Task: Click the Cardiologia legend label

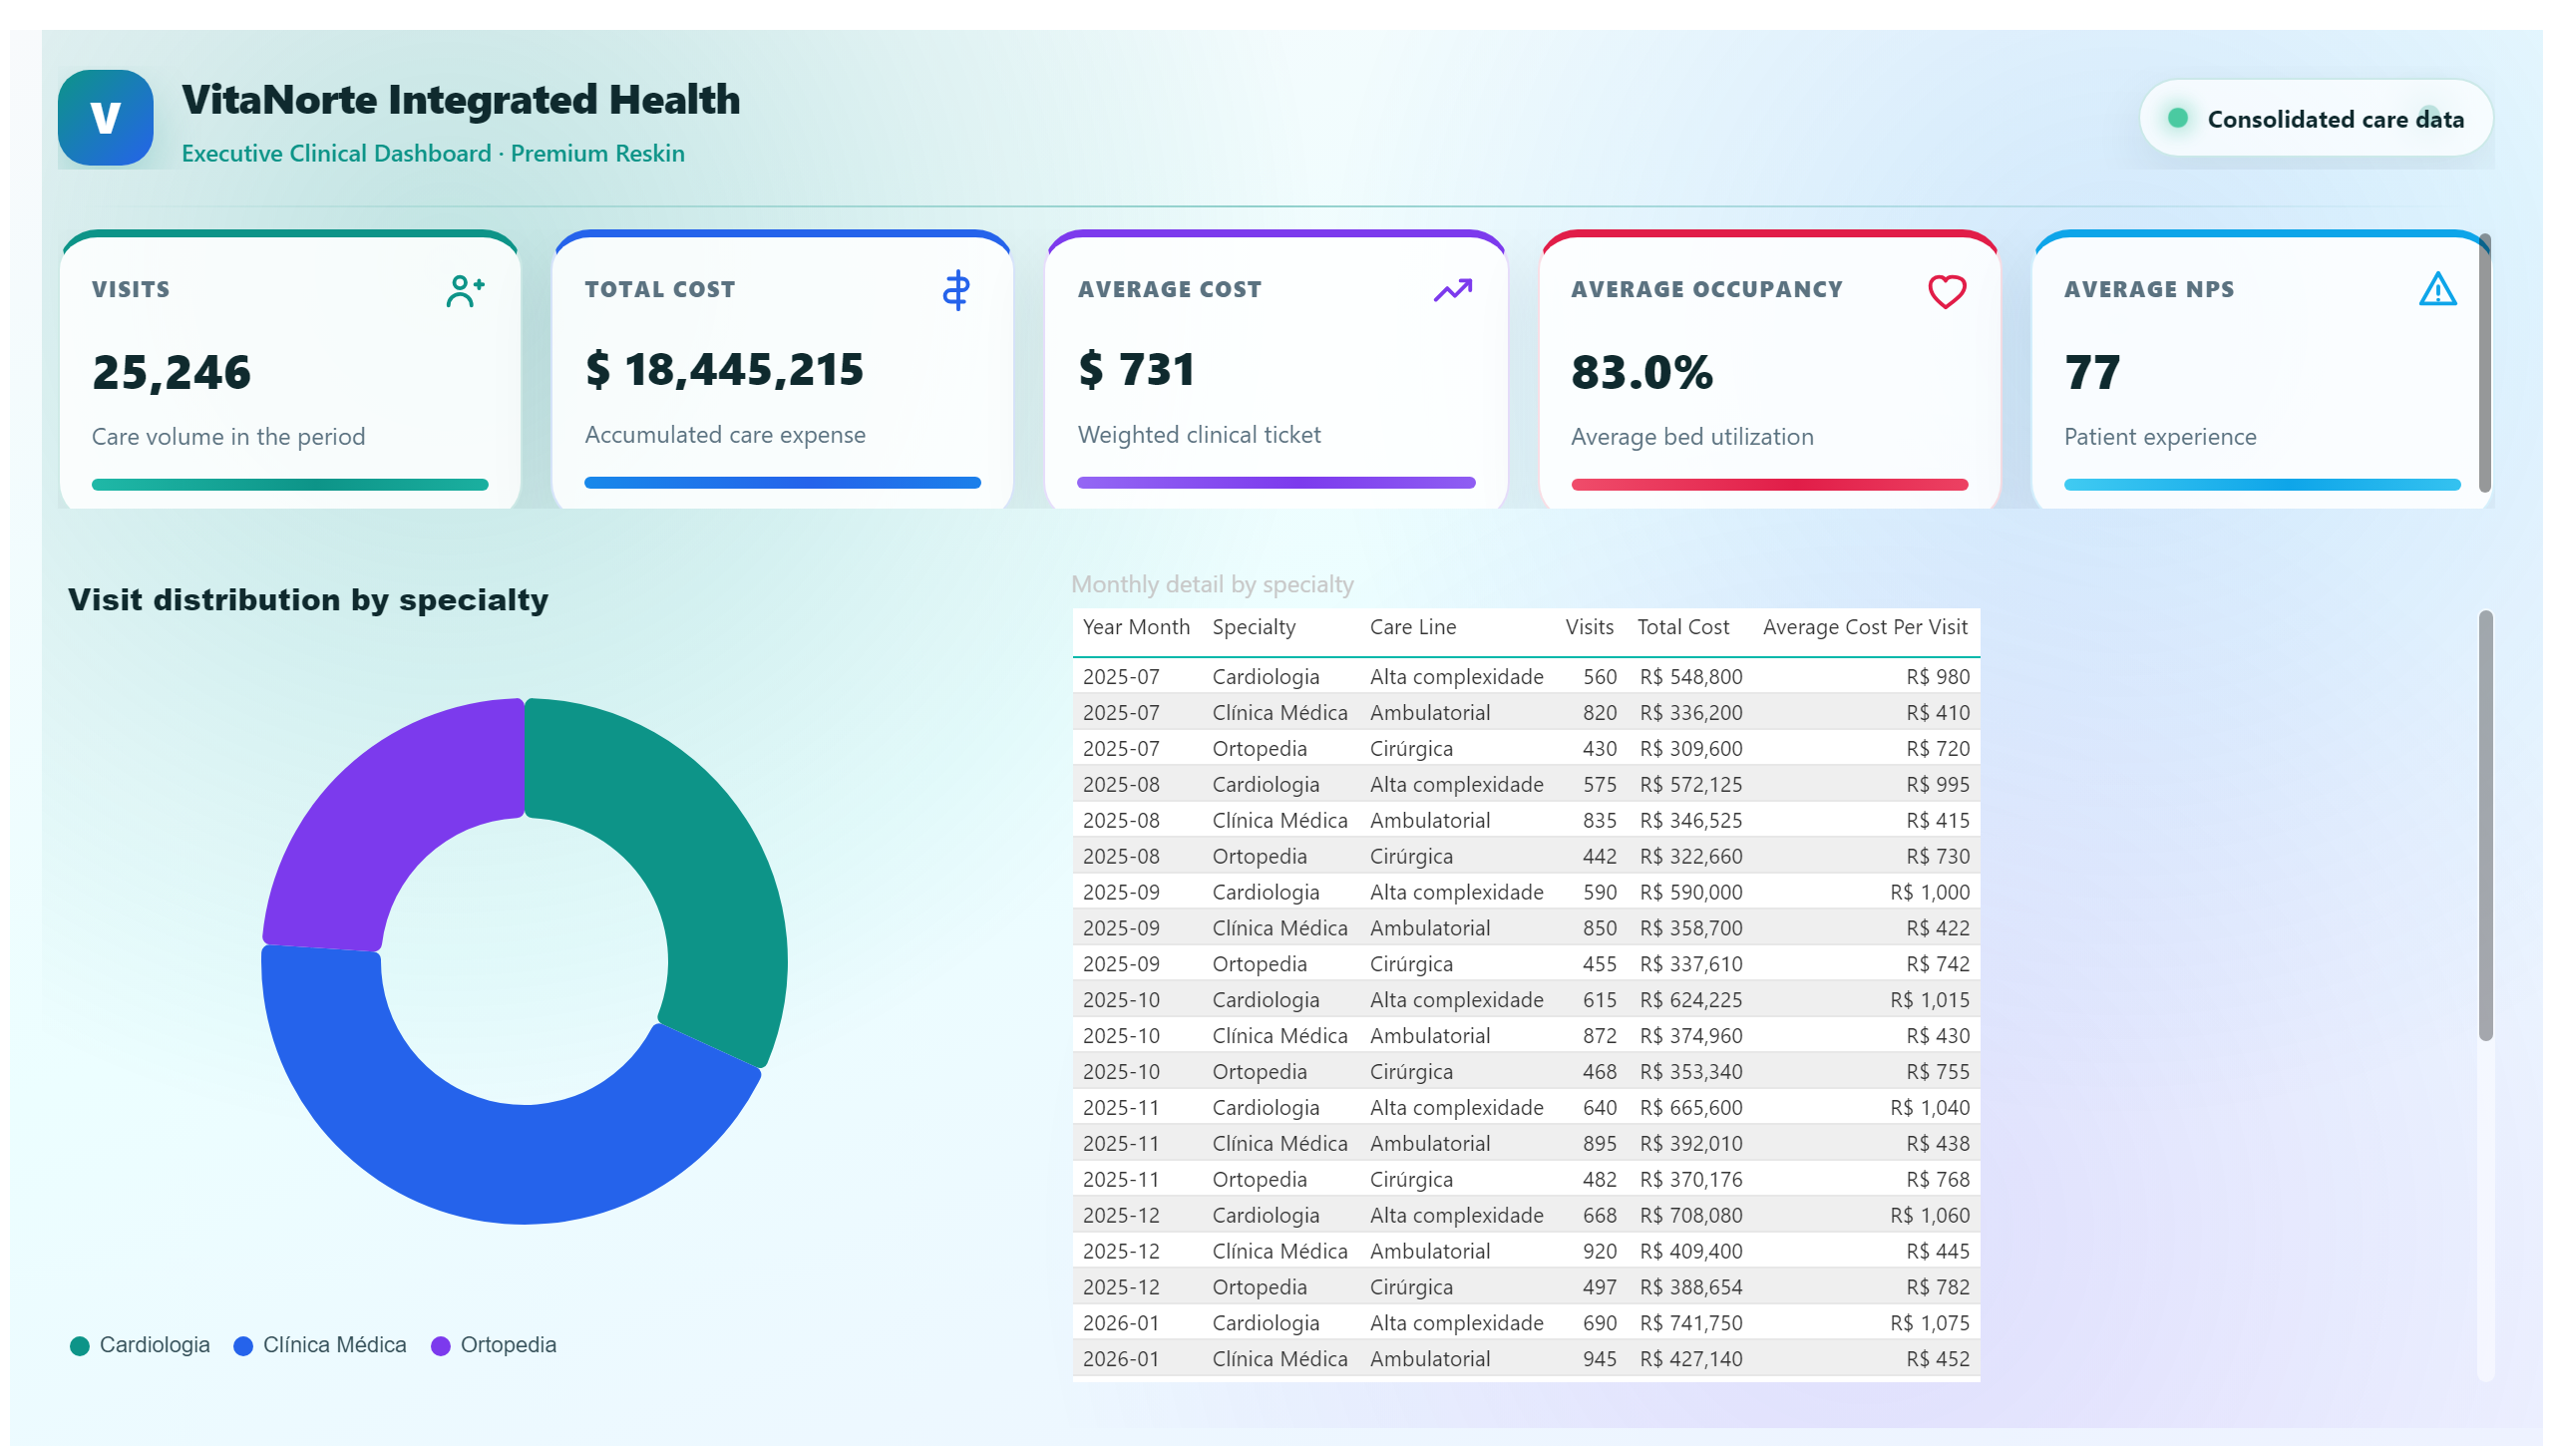Action: pyautogui.click(x=155, y=1345)
